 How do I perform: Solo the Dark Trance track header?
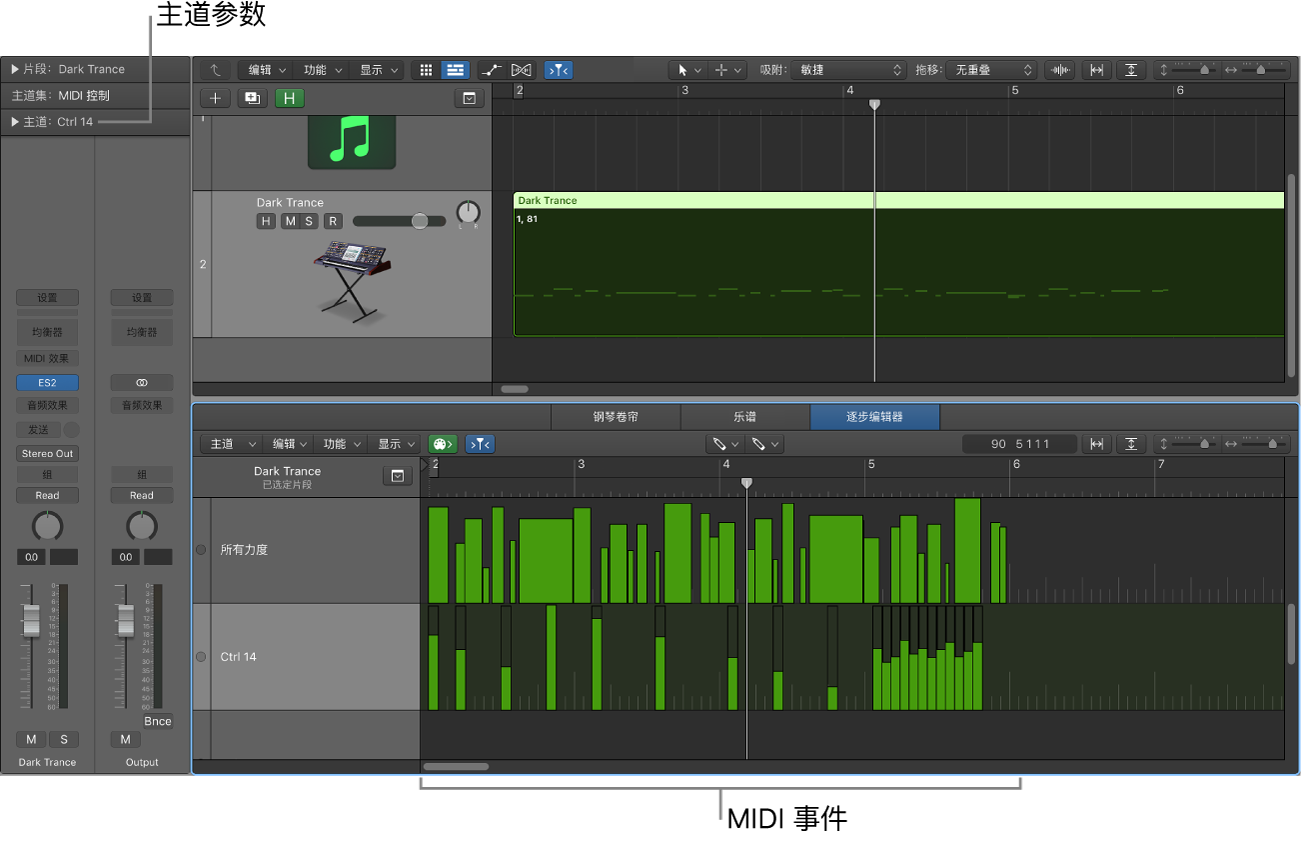[x=309, y=221]
